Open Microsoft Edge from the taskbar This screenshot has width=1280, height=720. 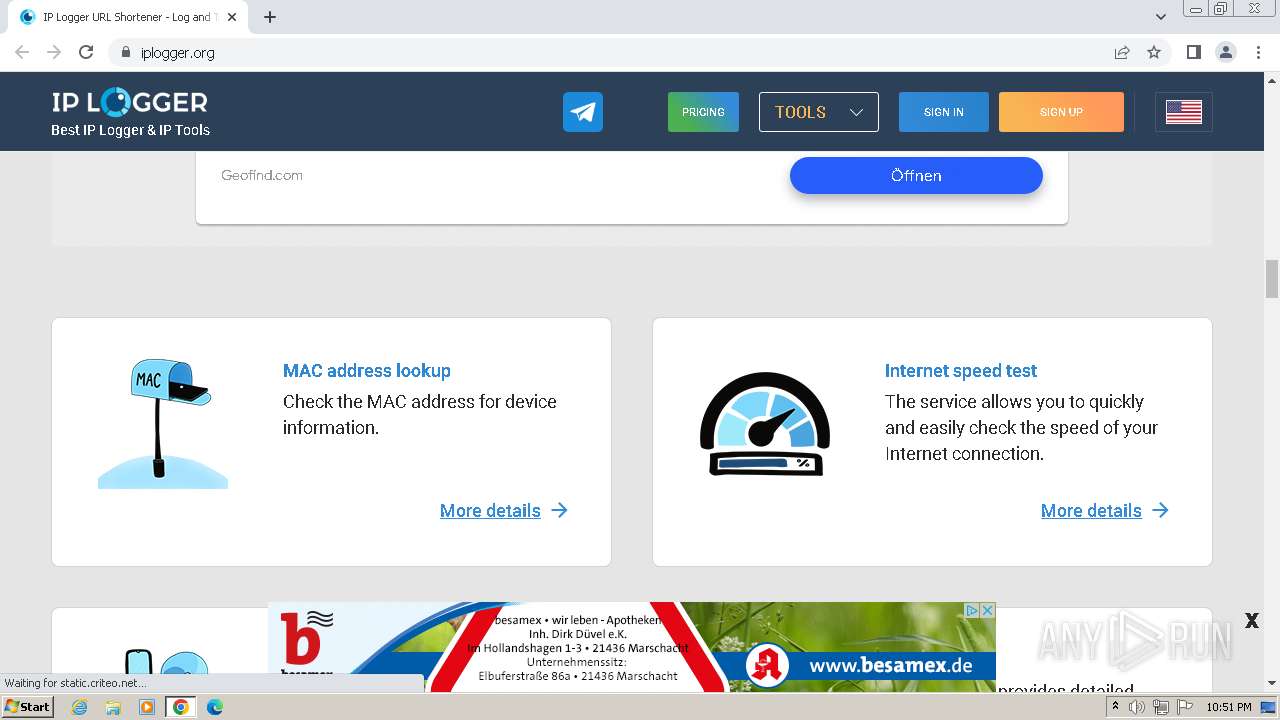pos(215,706)
